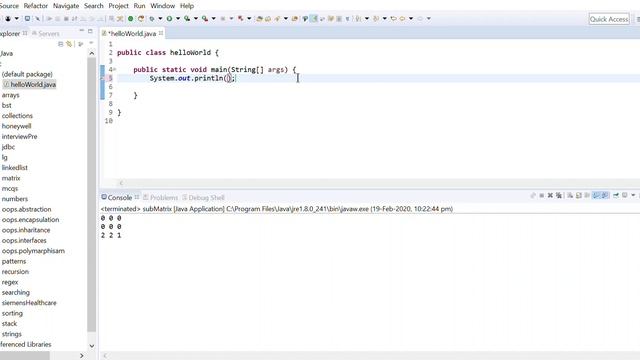Select the collections package

tap(17, 116)
